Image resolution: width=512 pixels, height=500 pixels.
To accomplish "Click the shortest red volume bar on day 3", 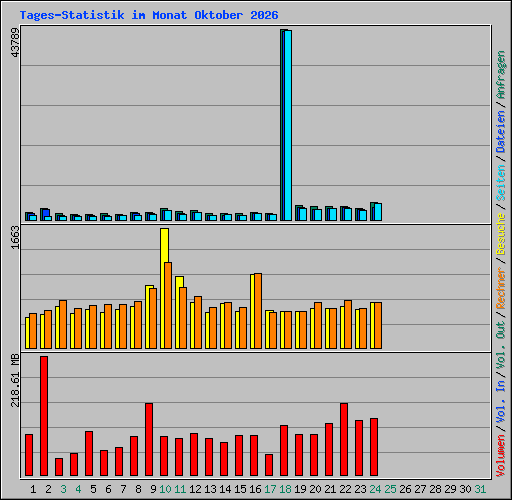I will coord(59,467).
